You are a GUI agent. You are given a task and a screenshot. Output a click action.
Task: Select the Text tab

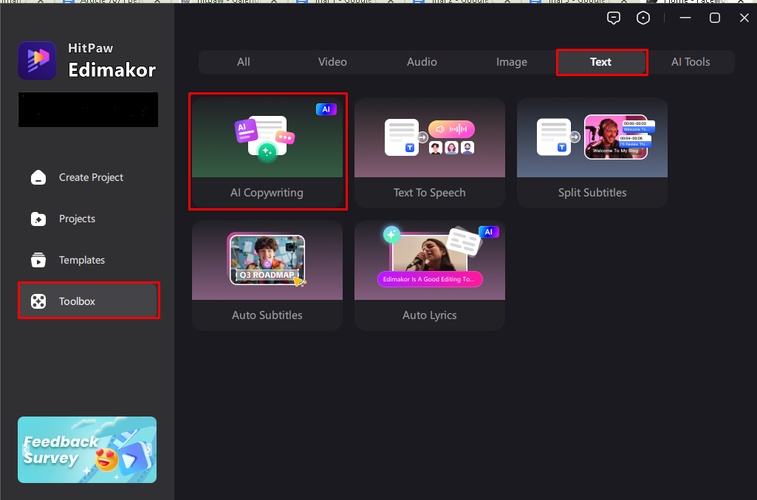tap(601, 62)
